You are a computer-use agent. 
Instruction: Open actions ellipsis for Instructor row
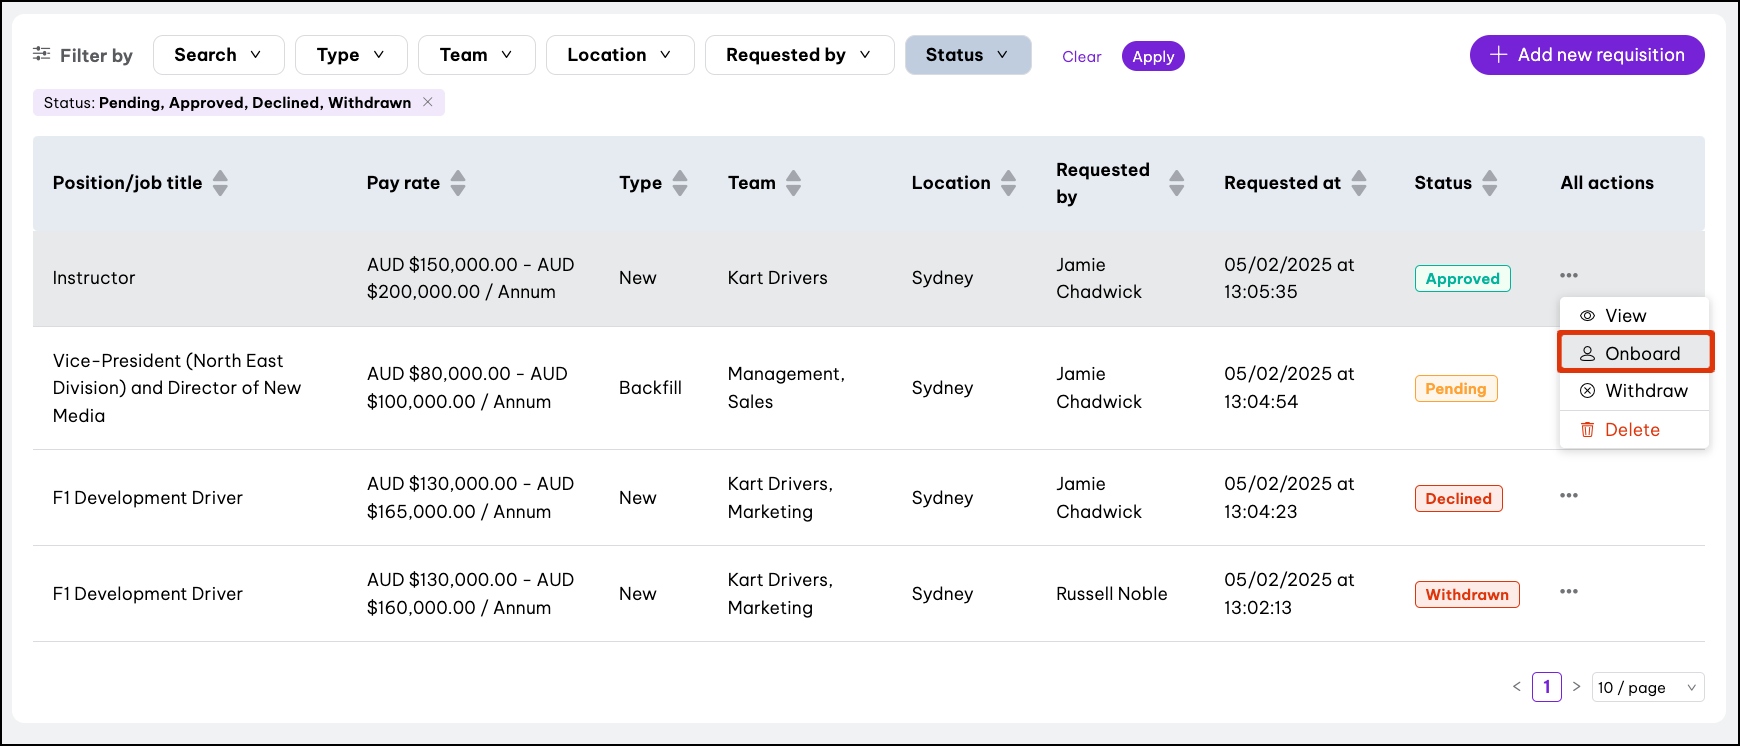(x=1568, y=276)
